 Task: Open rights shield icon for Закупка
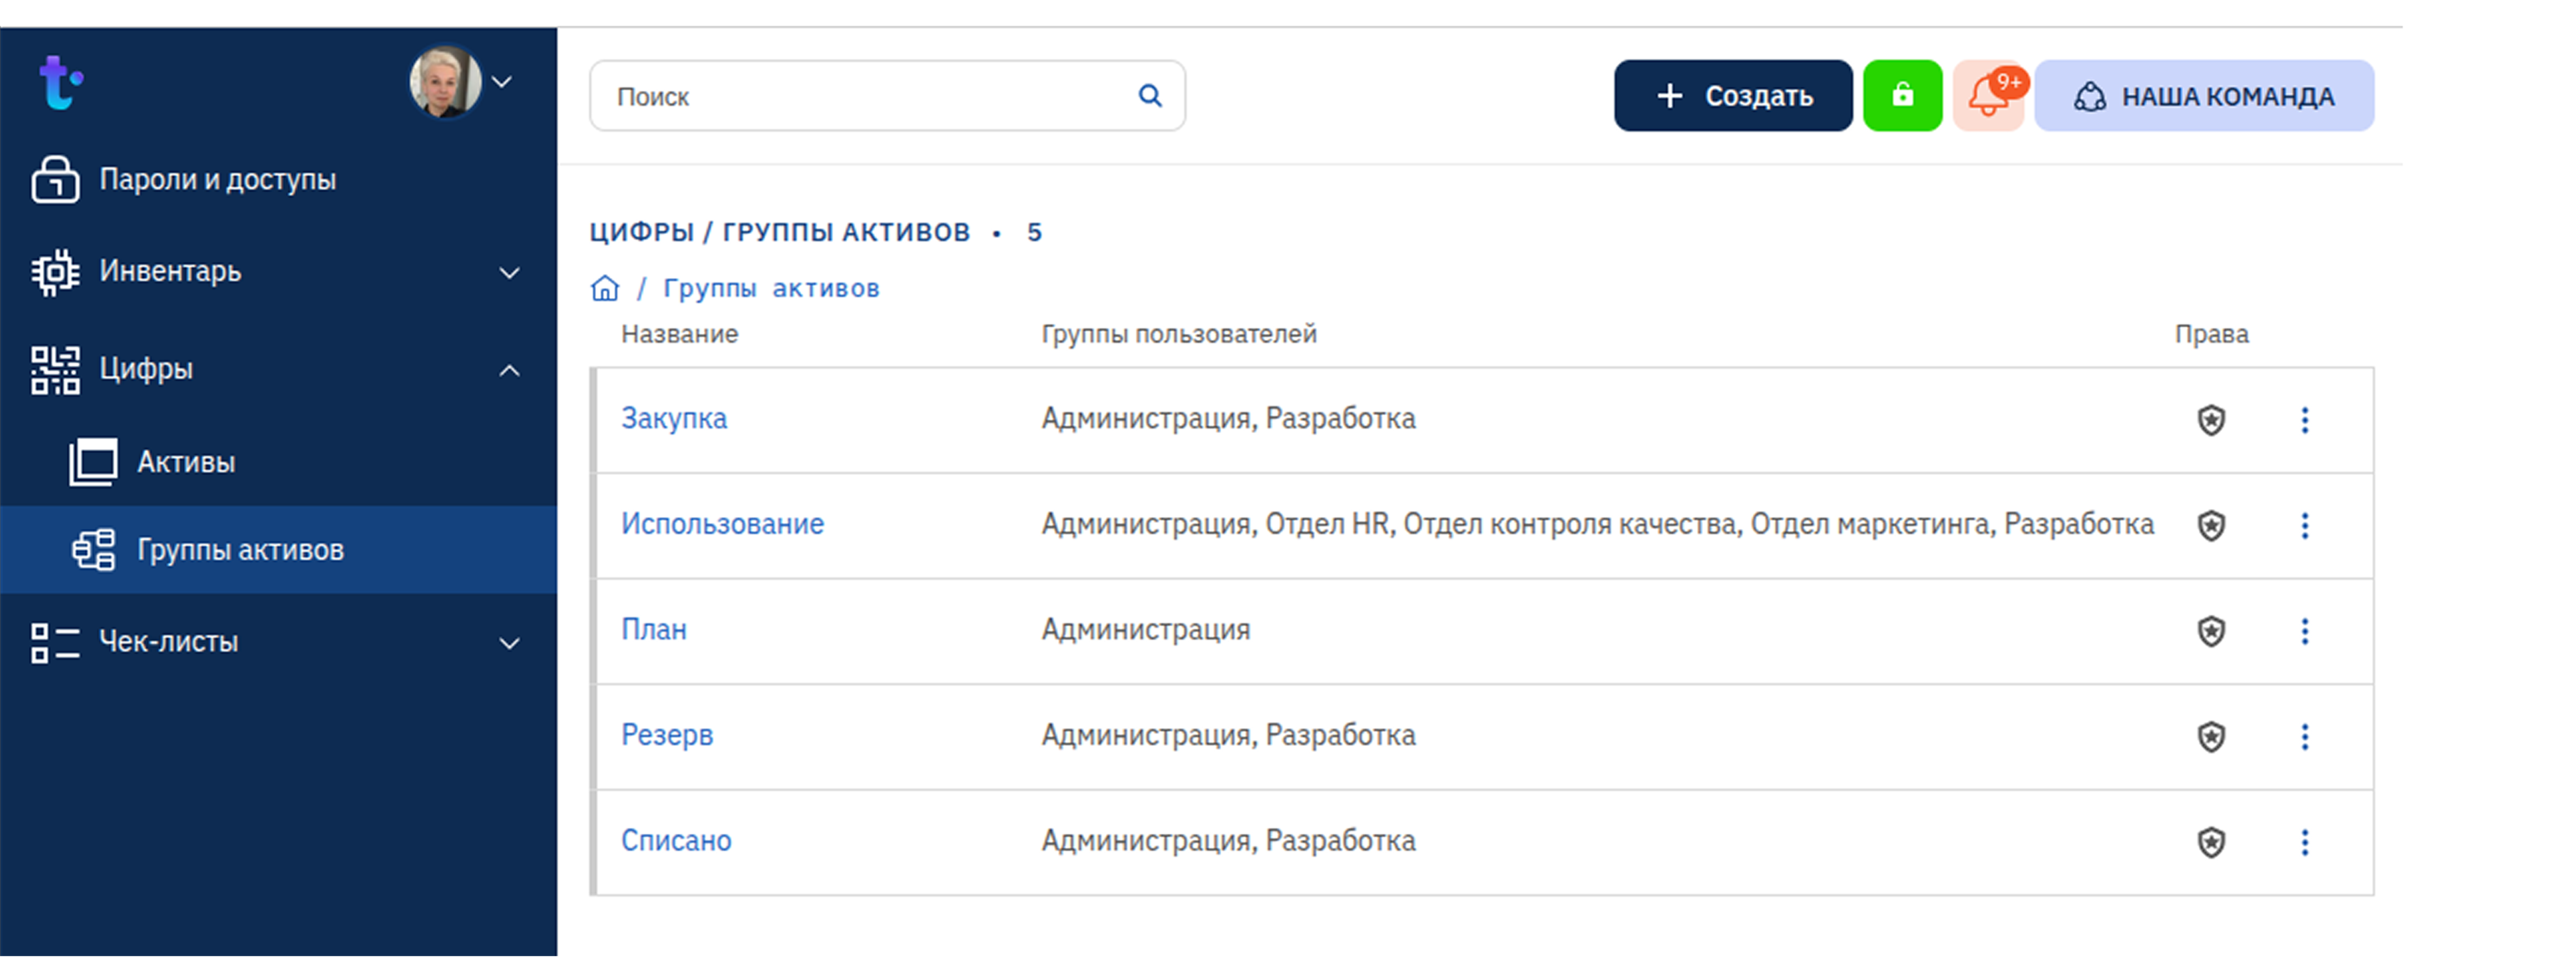coord(2210,420)
